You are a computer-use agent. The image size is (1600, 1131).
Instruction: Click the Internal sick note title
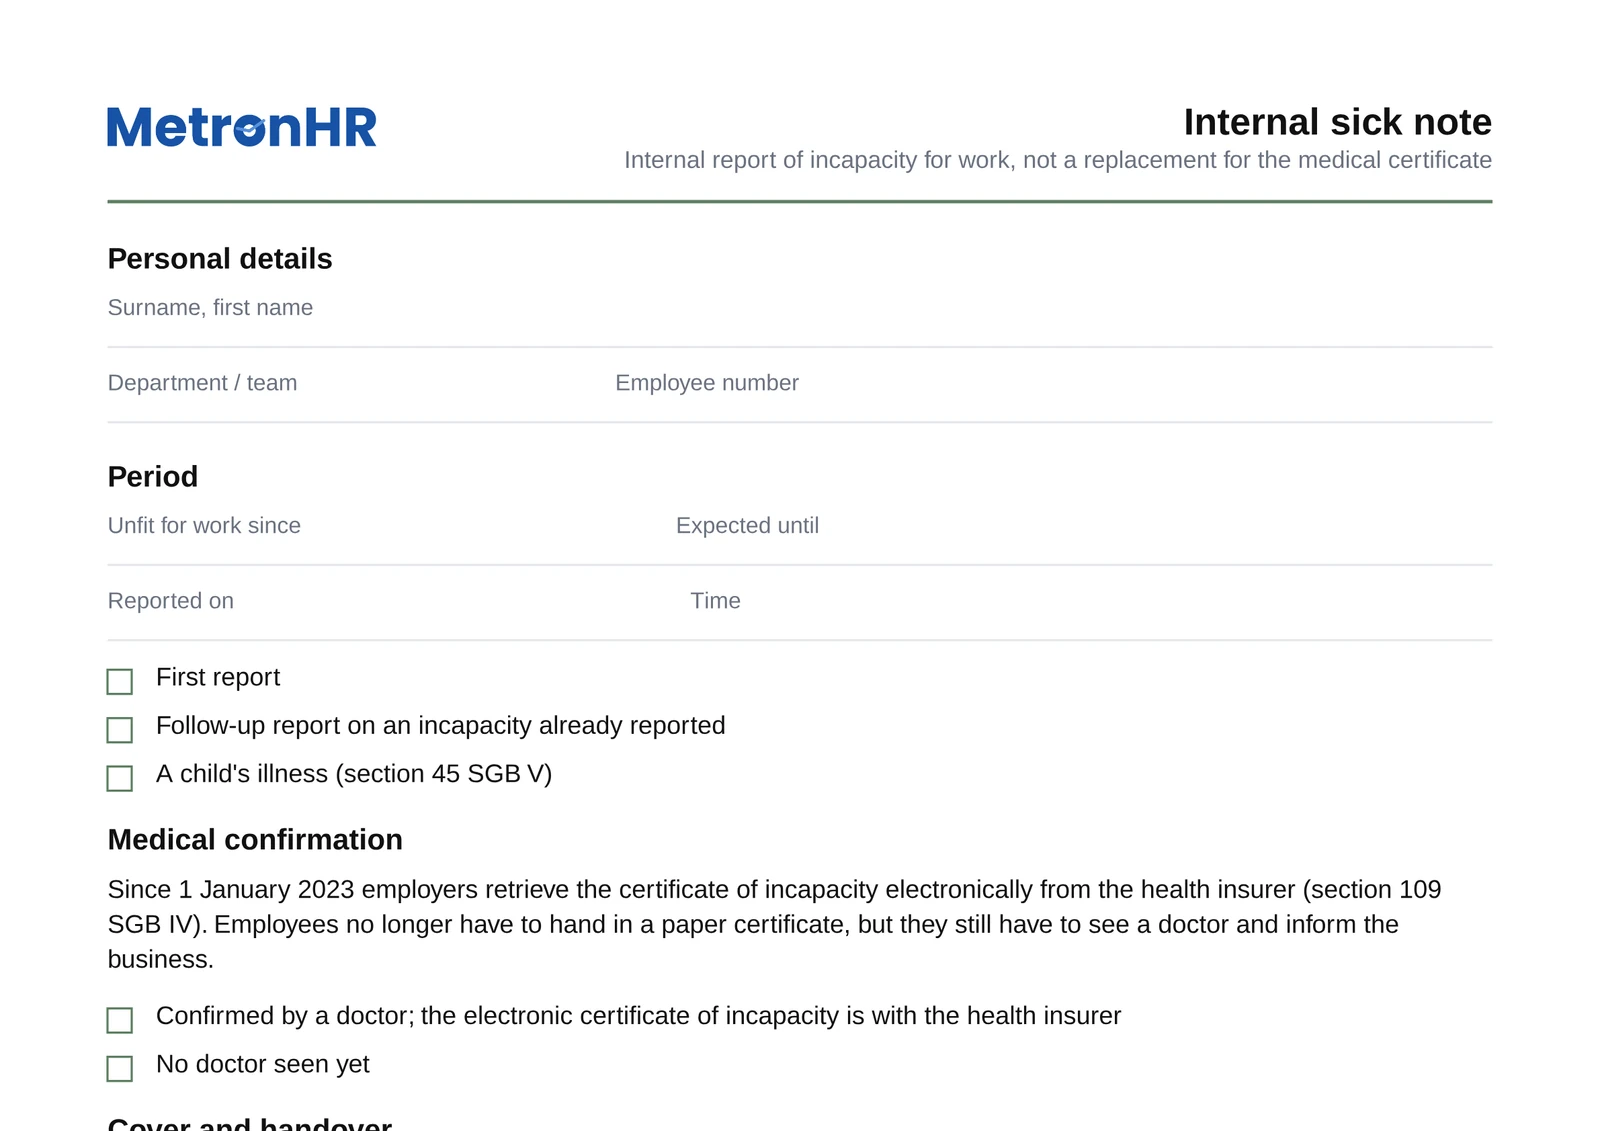point(1337,122)
